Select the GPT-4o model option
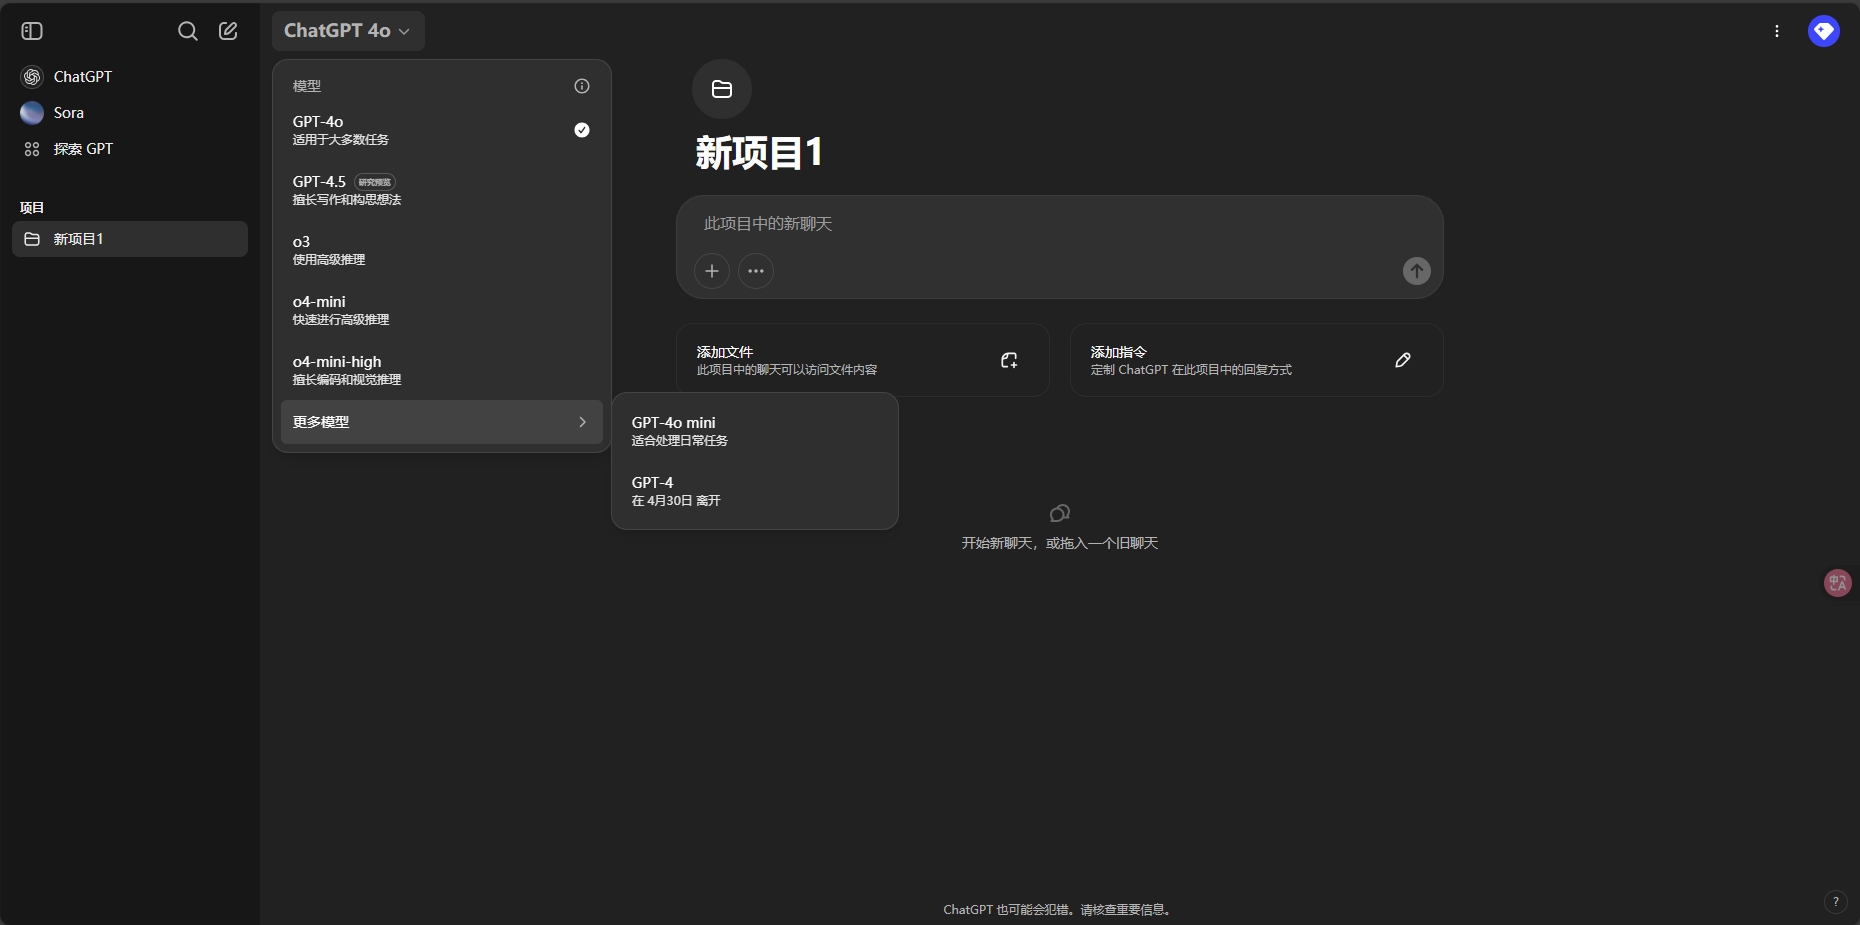Image resolution: width=1860 pixels, height=925 pixels. (x=441, y=130)
